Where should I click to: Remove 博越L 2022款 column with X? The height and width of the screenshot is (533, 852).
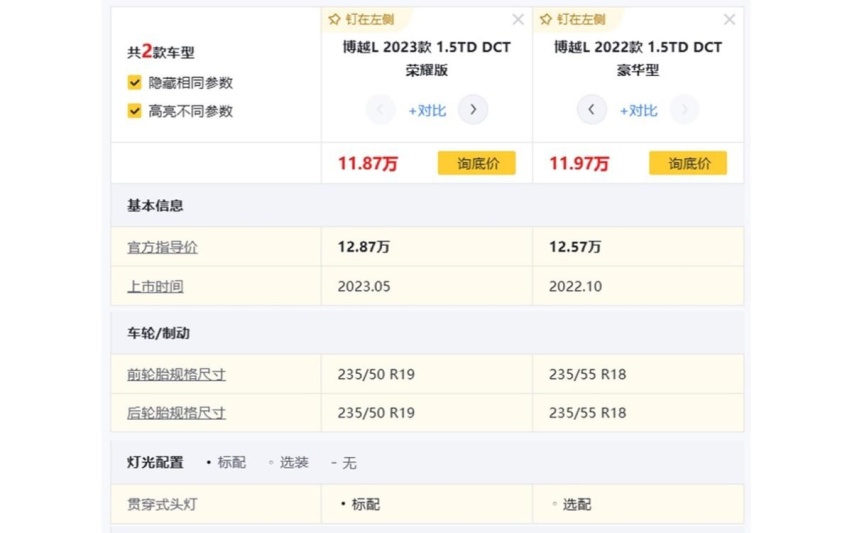(x=729, y=20)
